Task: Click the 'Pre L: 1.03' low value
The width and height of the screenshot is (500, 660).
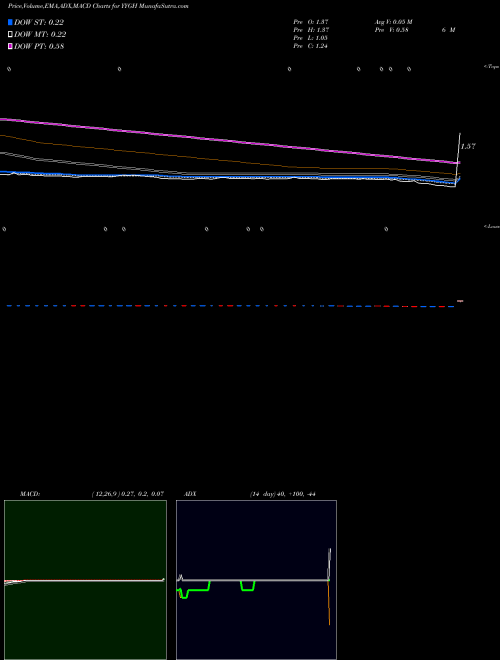Action: tap(311, 38)
